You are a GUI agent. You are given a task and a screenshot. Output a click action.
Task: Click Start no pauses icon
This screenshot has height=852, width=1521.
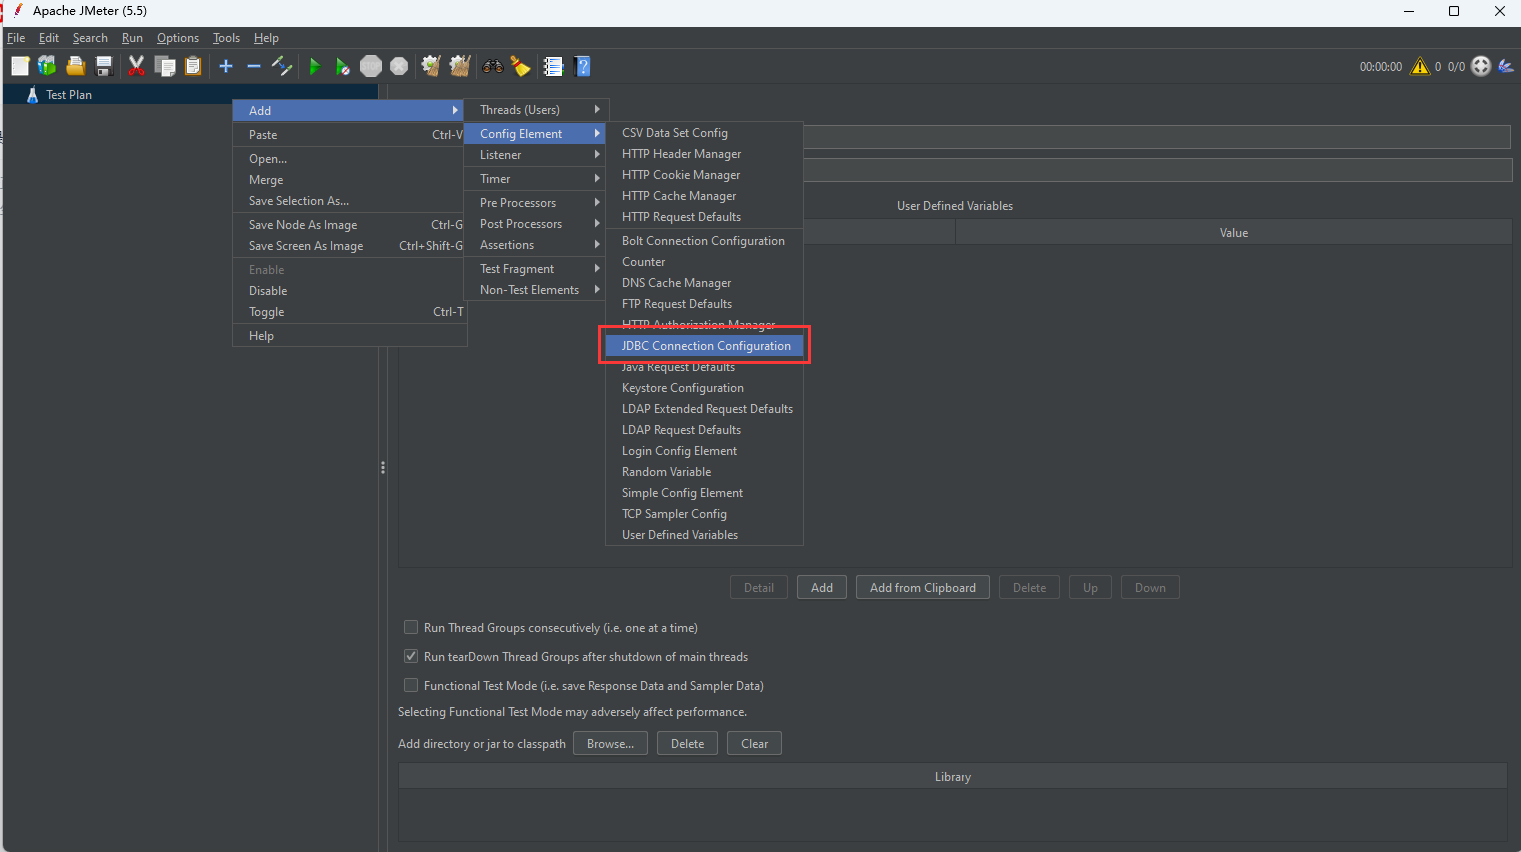pos(342,66)
